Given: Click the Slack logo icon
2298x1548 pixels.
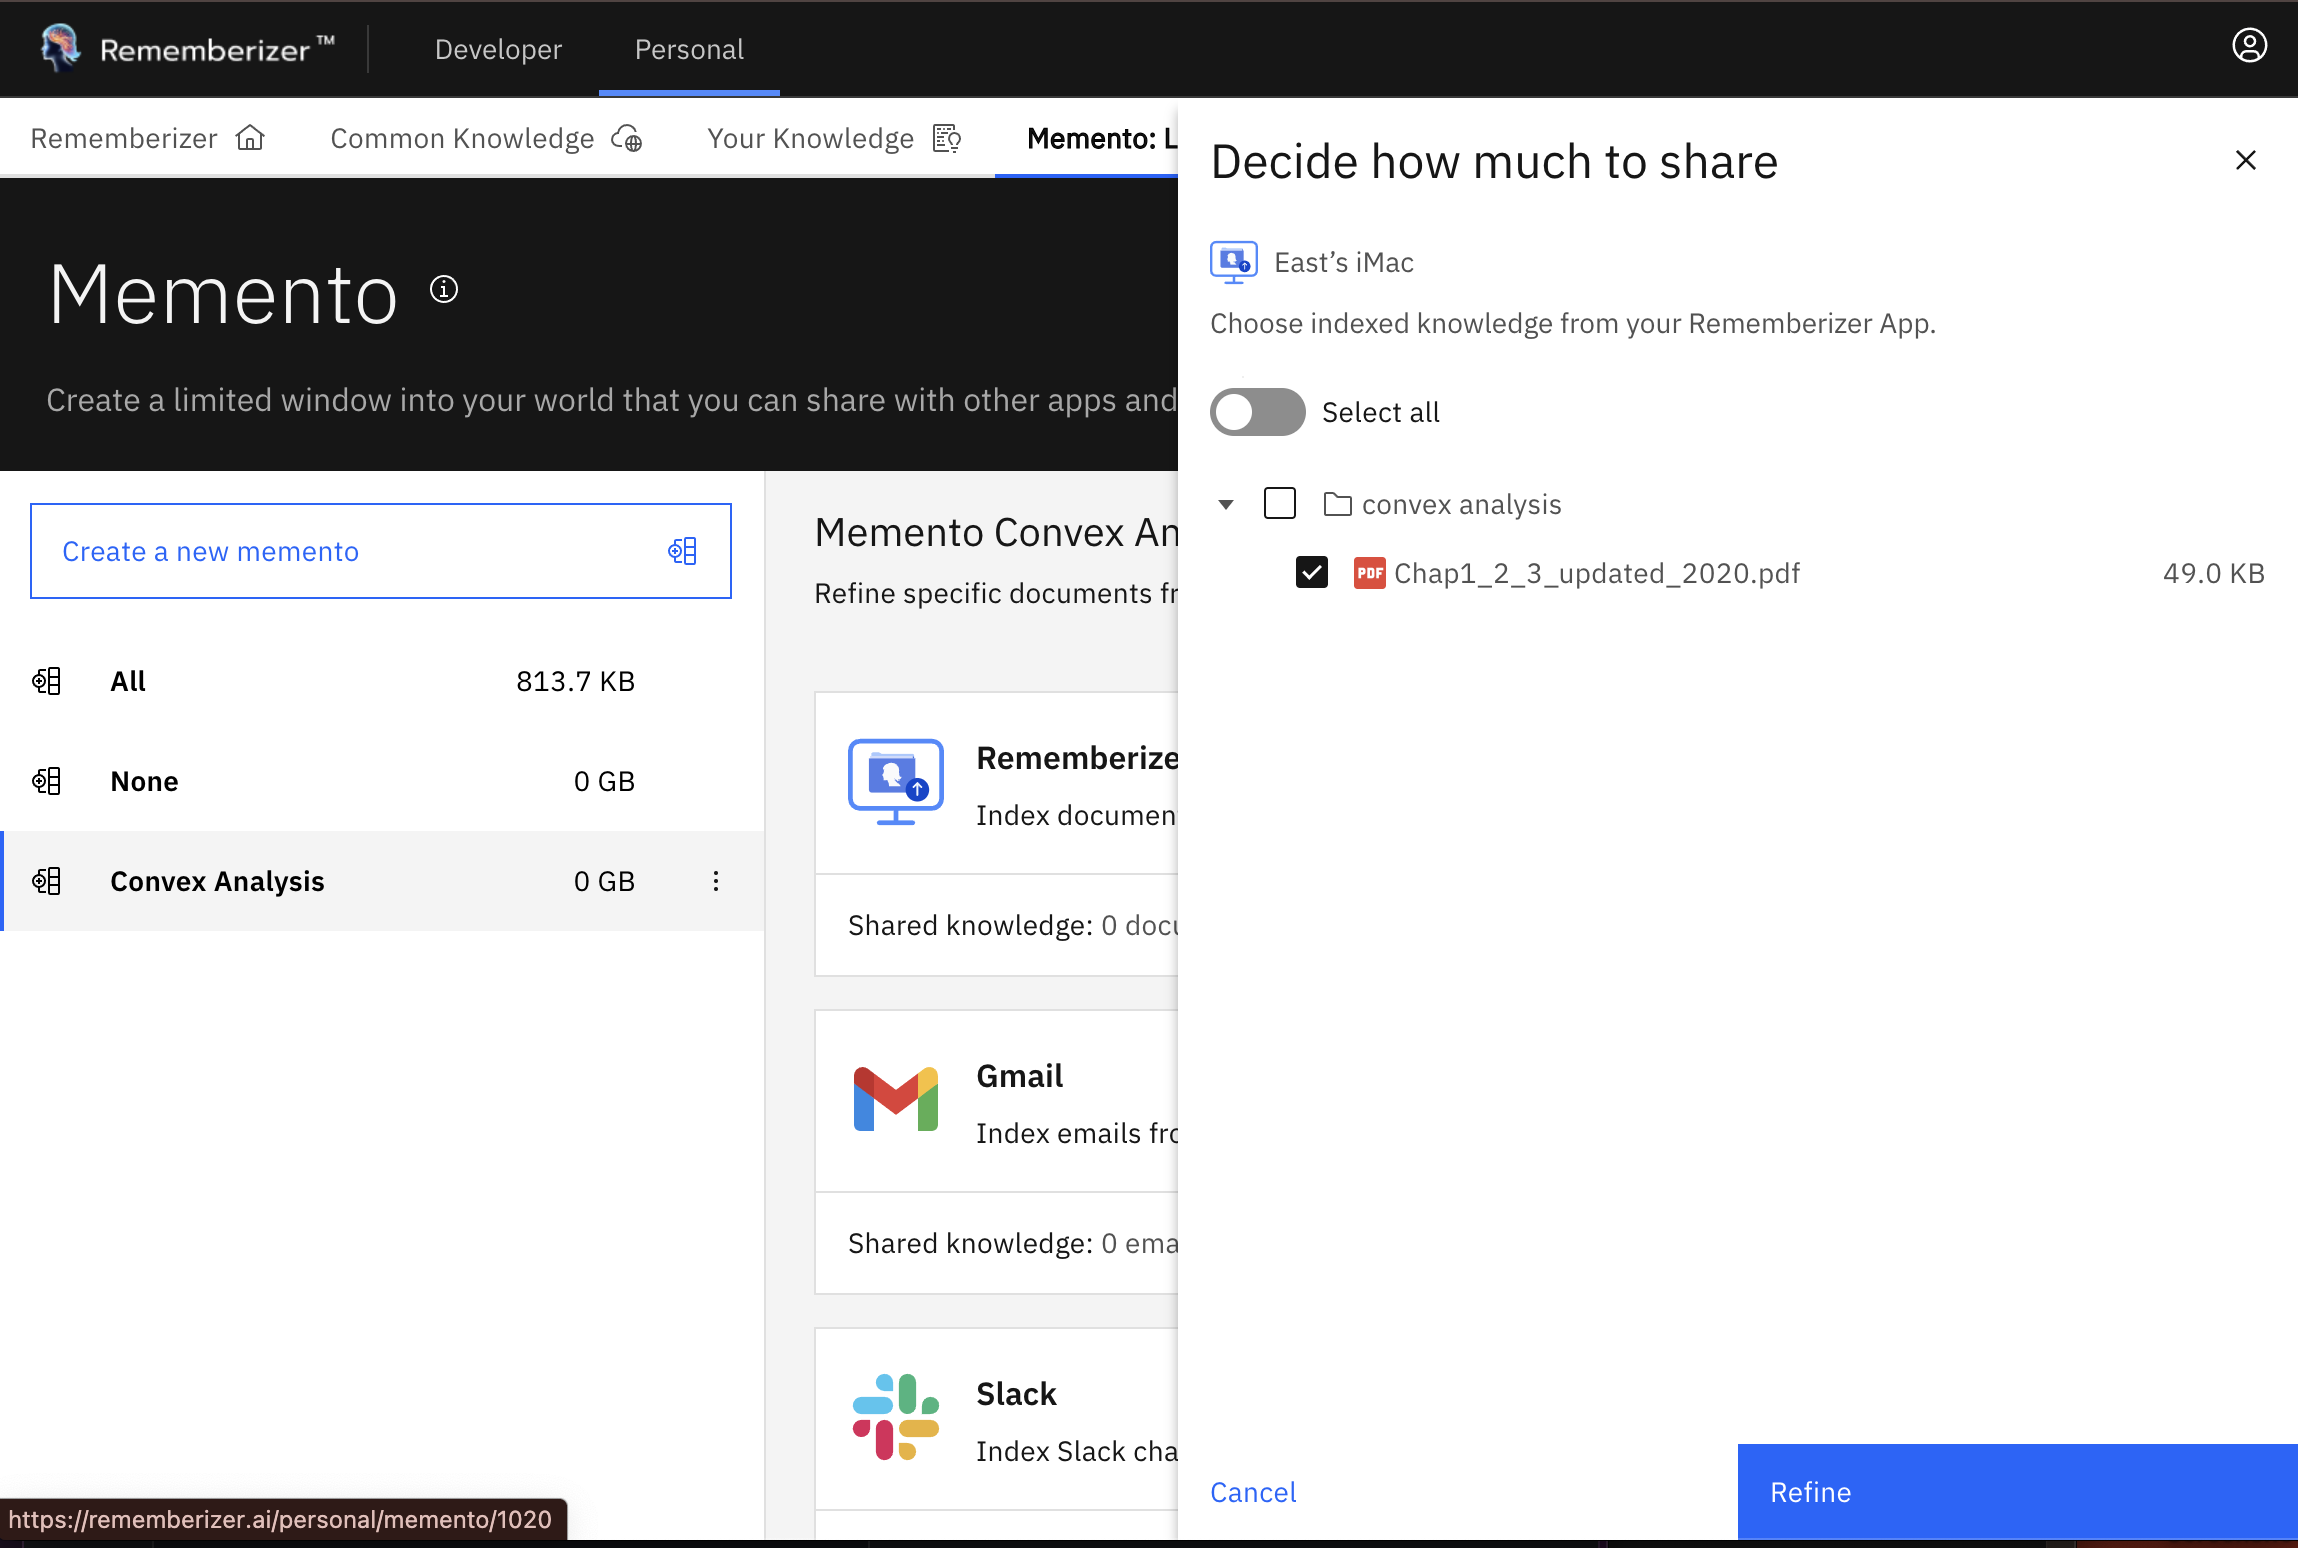Looking at the screenshot, I should [x=895, y=1417].
